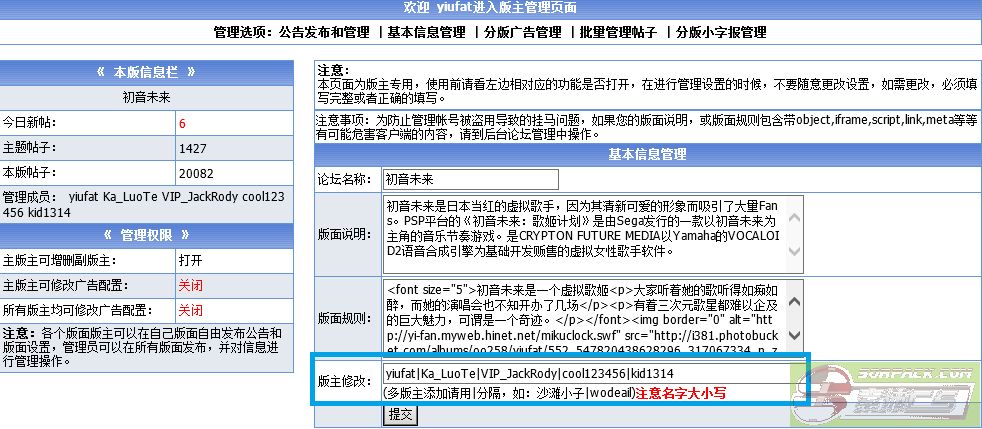Viewport: 982px width, 429px height.
Task: Click the watermark logo at bottom right
Action: pos(886,386)
